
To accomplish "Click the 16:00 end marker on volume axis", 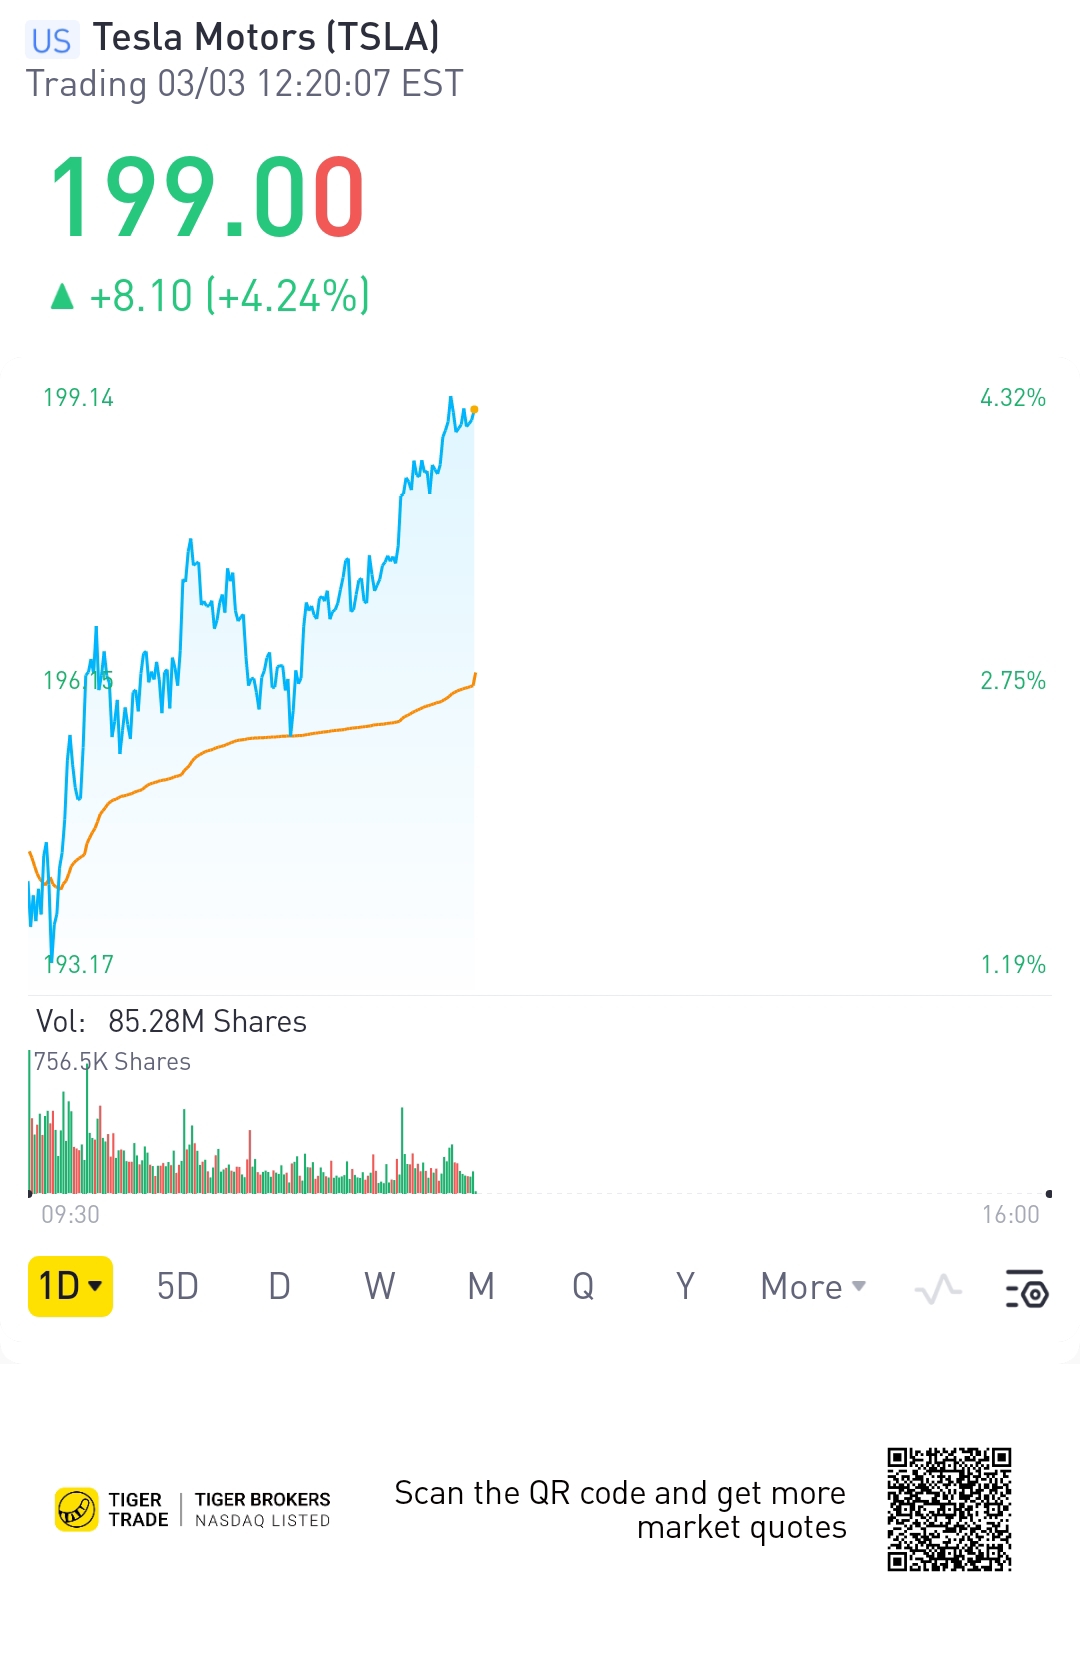I will tap(1048, 1194).
